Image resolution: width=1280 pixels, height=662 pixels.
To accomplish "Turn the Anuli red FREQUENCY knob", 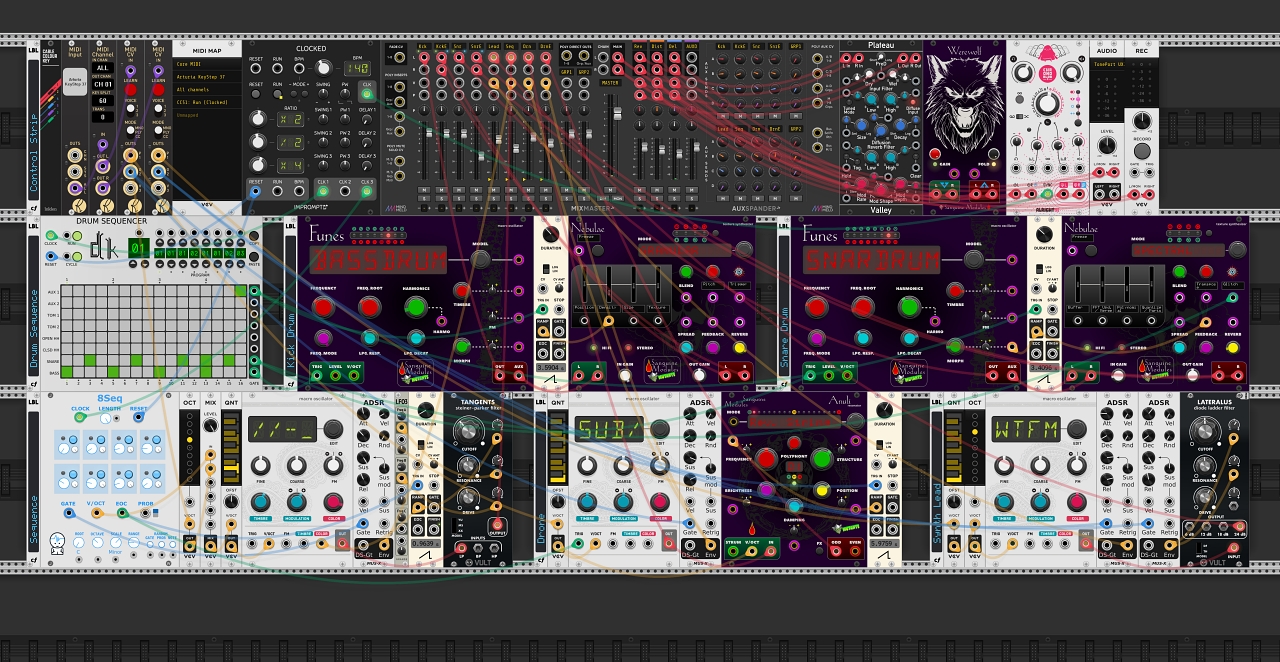I will click(x=765, y=459).
